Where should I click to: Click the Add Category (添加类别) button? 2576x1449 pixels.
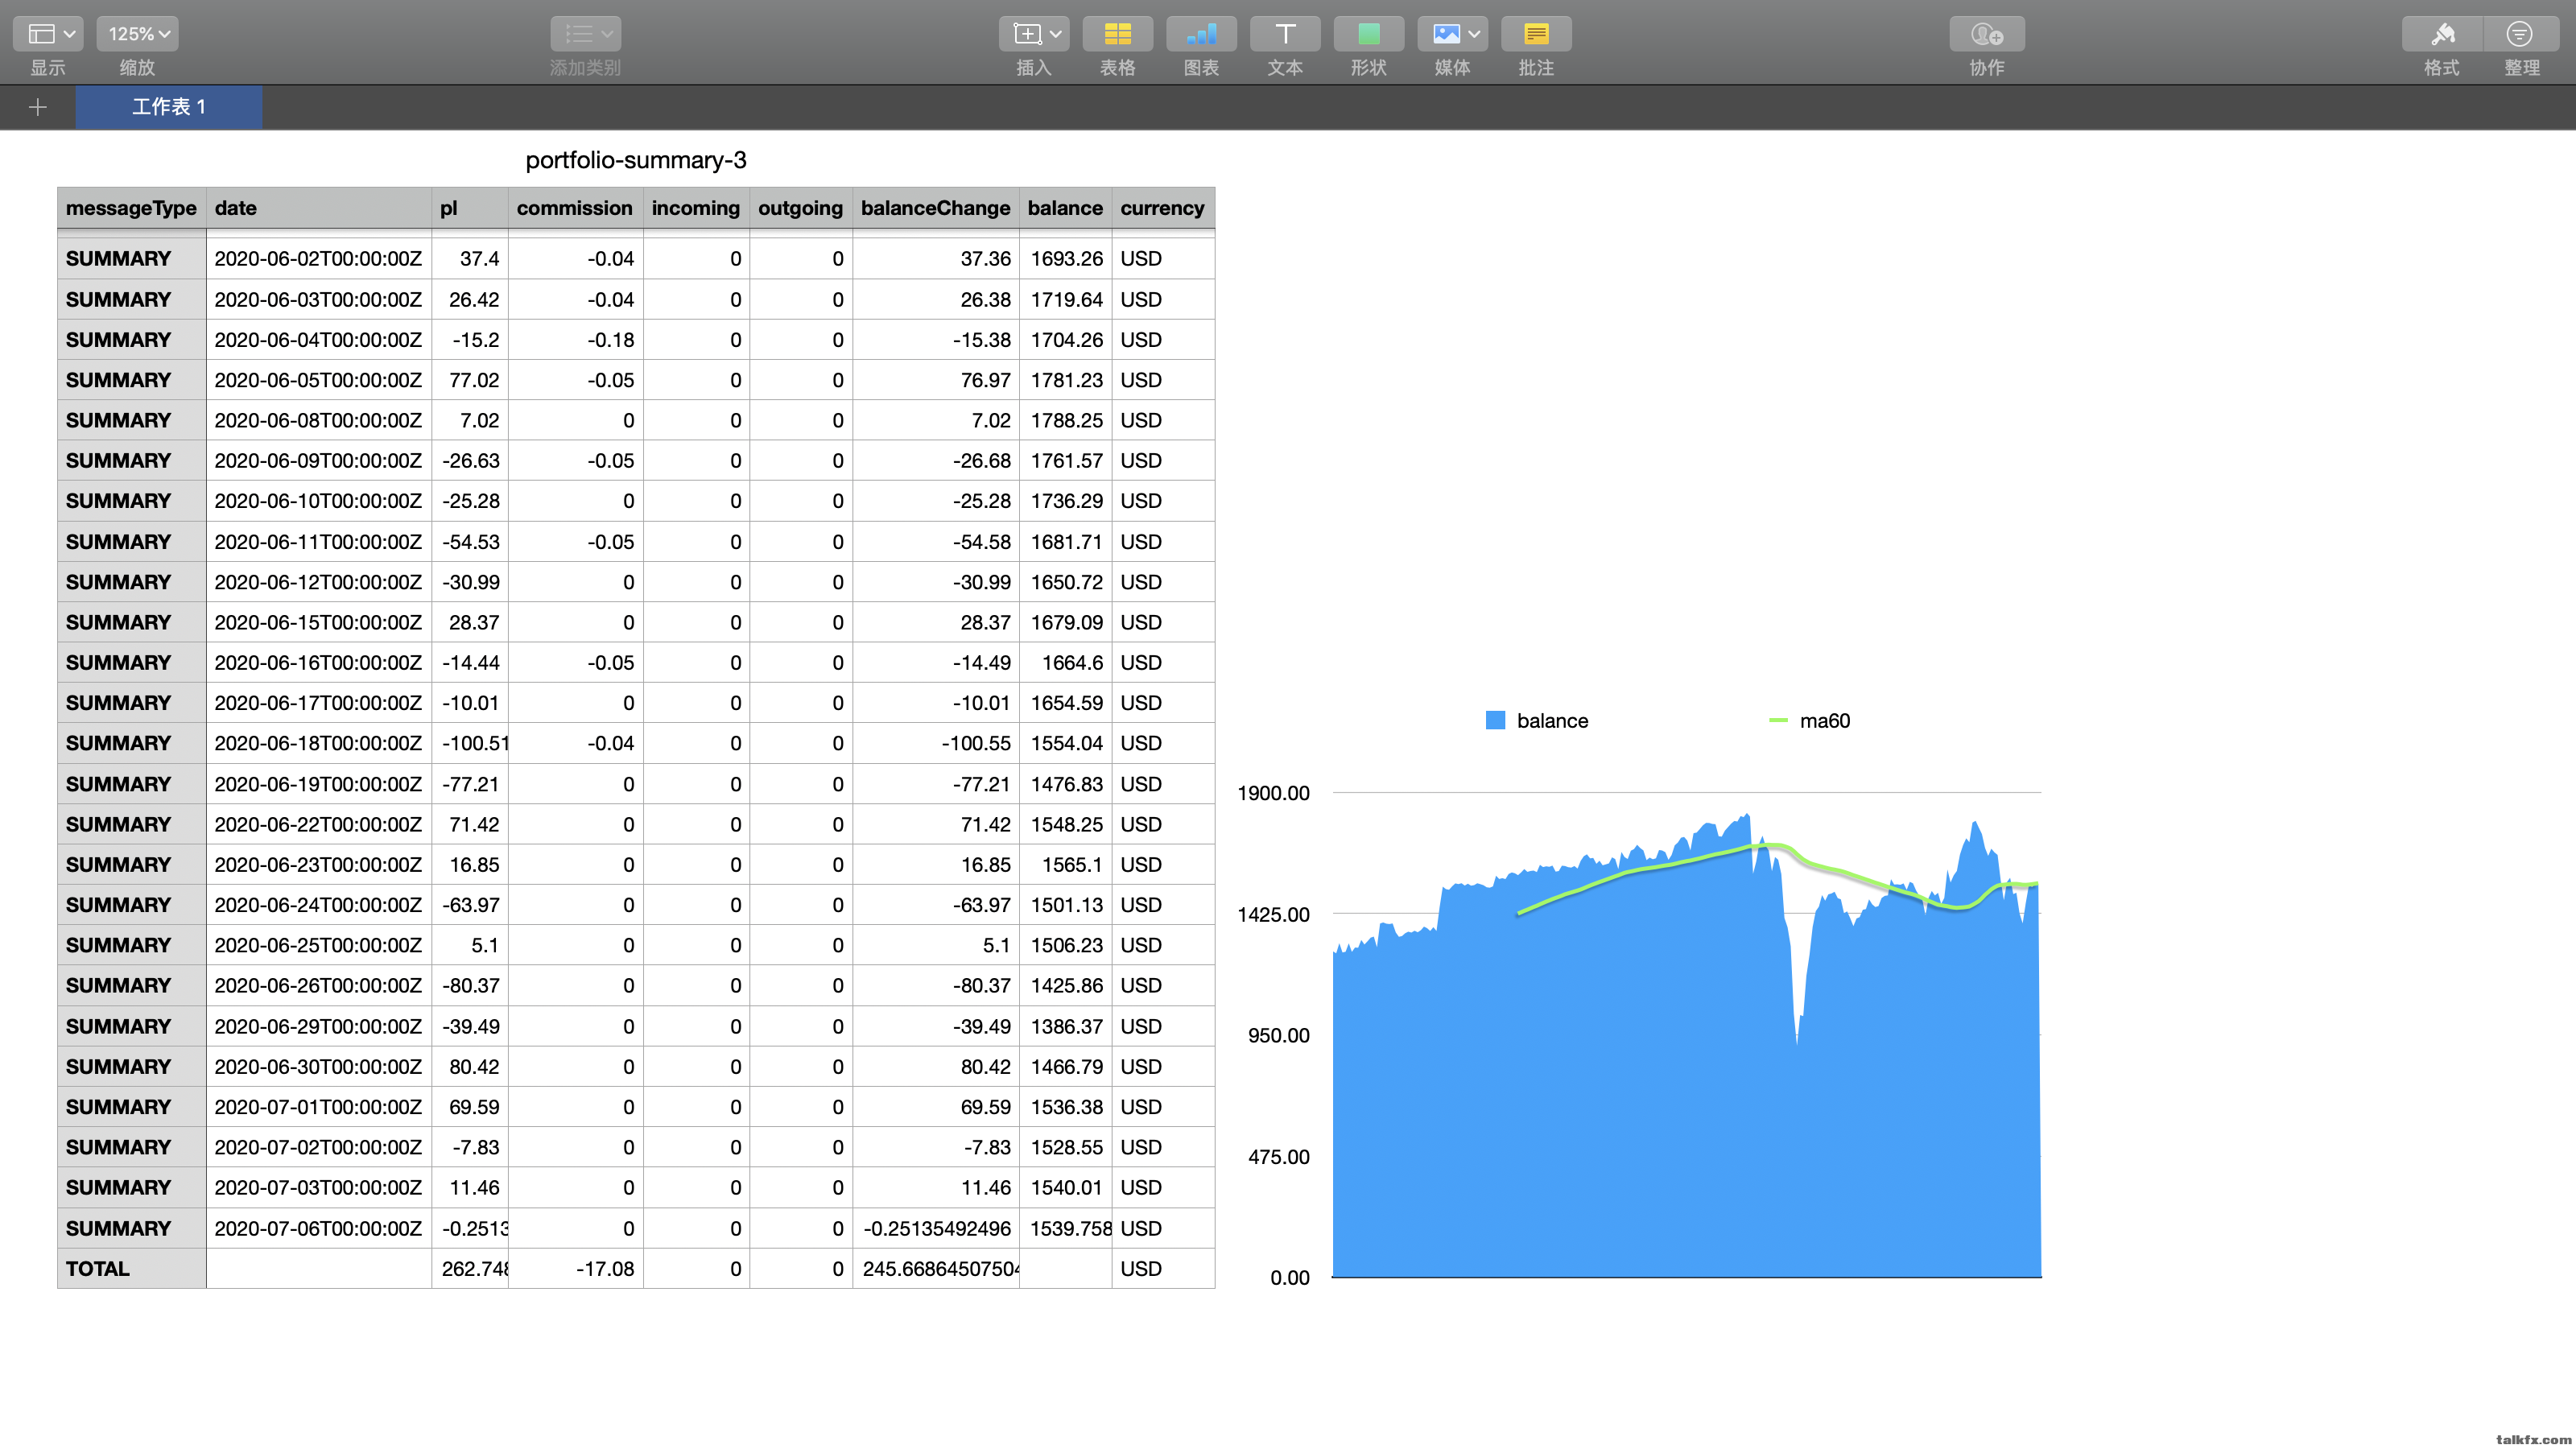(x=585, y=34)
